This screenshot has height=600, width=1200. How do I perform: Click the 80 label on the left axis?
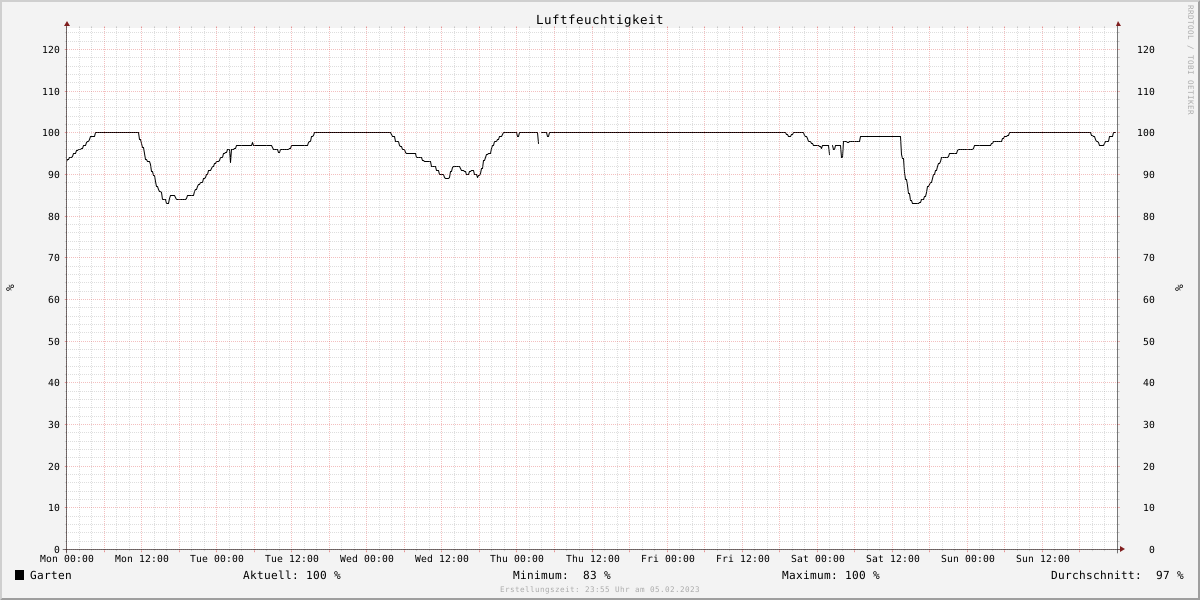[x=53, y=217]
